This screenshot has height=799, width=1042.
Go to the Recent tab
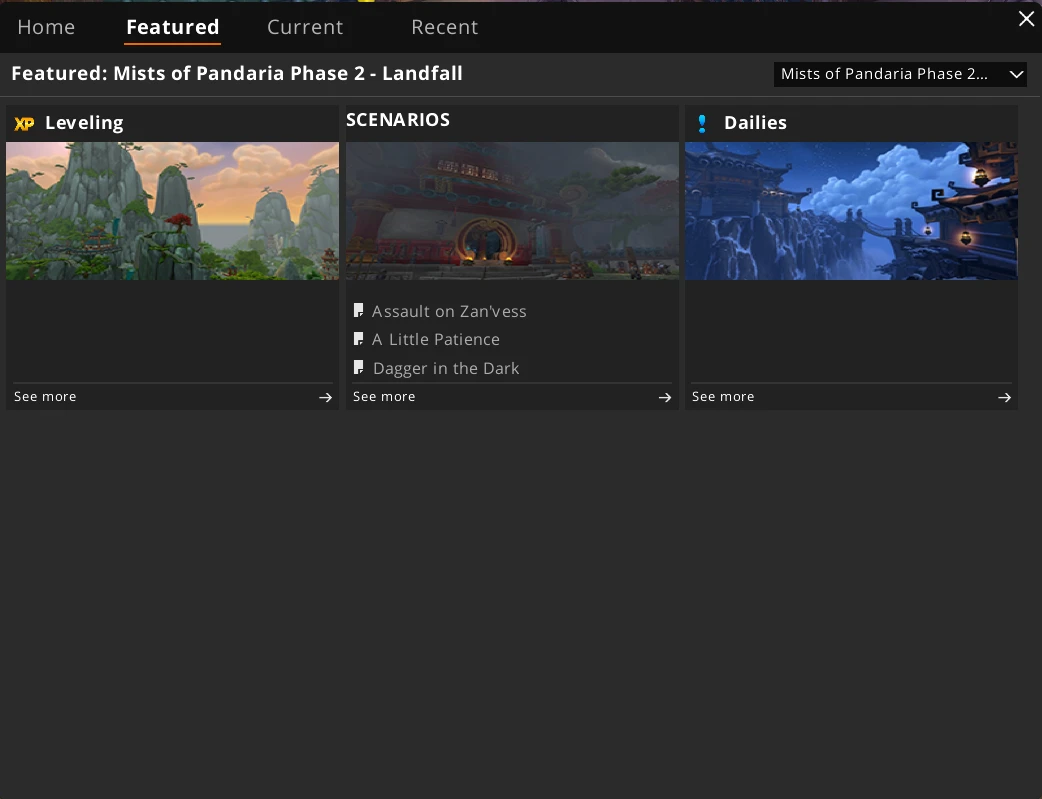click(x=444, y=27)
